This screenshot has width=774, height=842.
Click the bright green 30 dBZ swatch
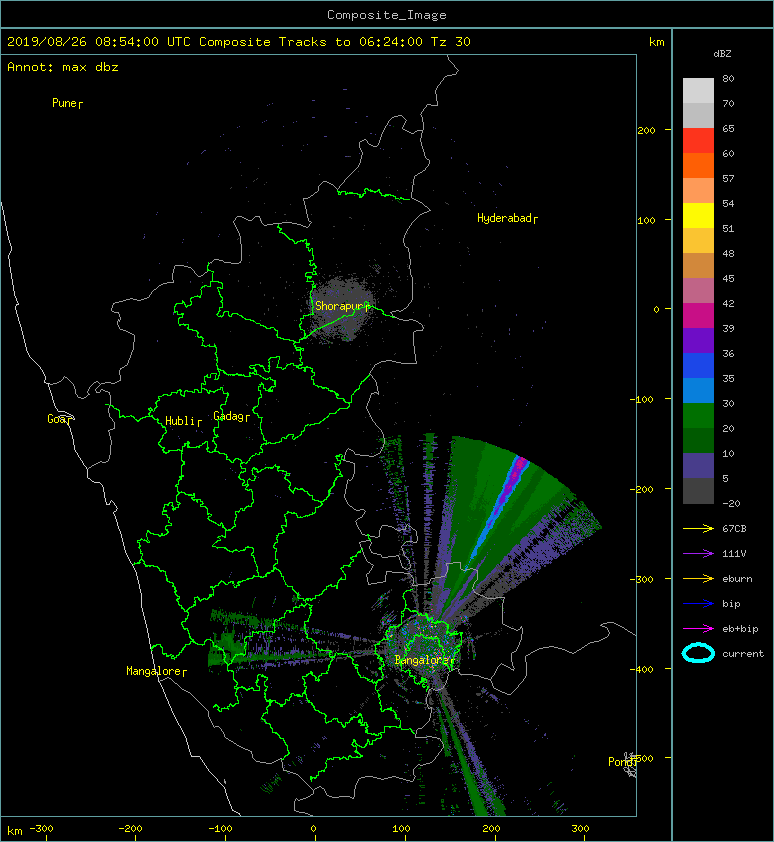[x=698, y=415]
